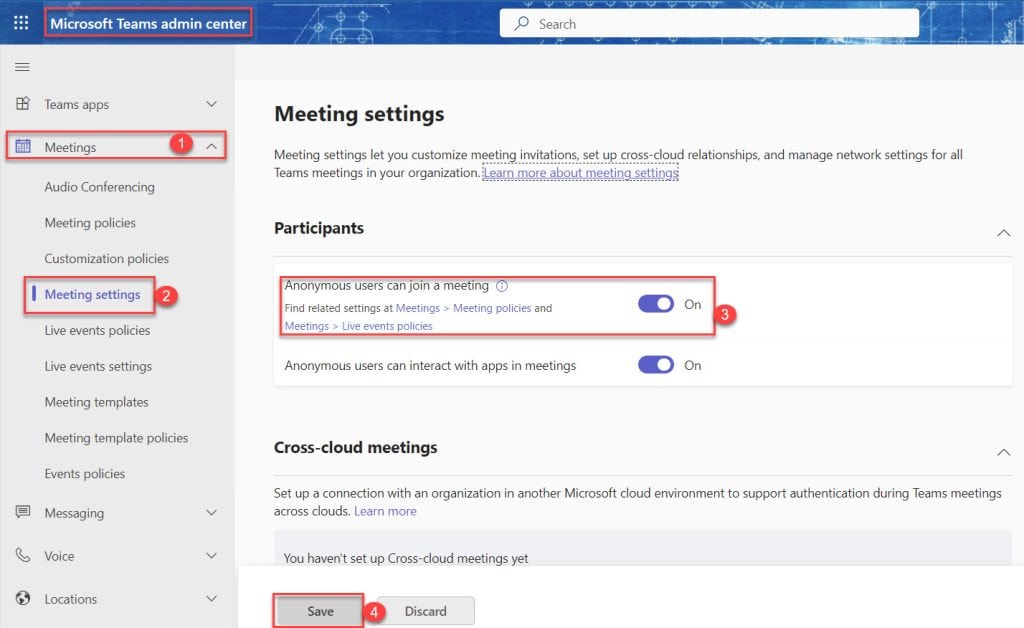Image resolution: width=1024 pixels, height=628 pixels.
Task: Click the Locations globe icon
Action: (23, 598)
